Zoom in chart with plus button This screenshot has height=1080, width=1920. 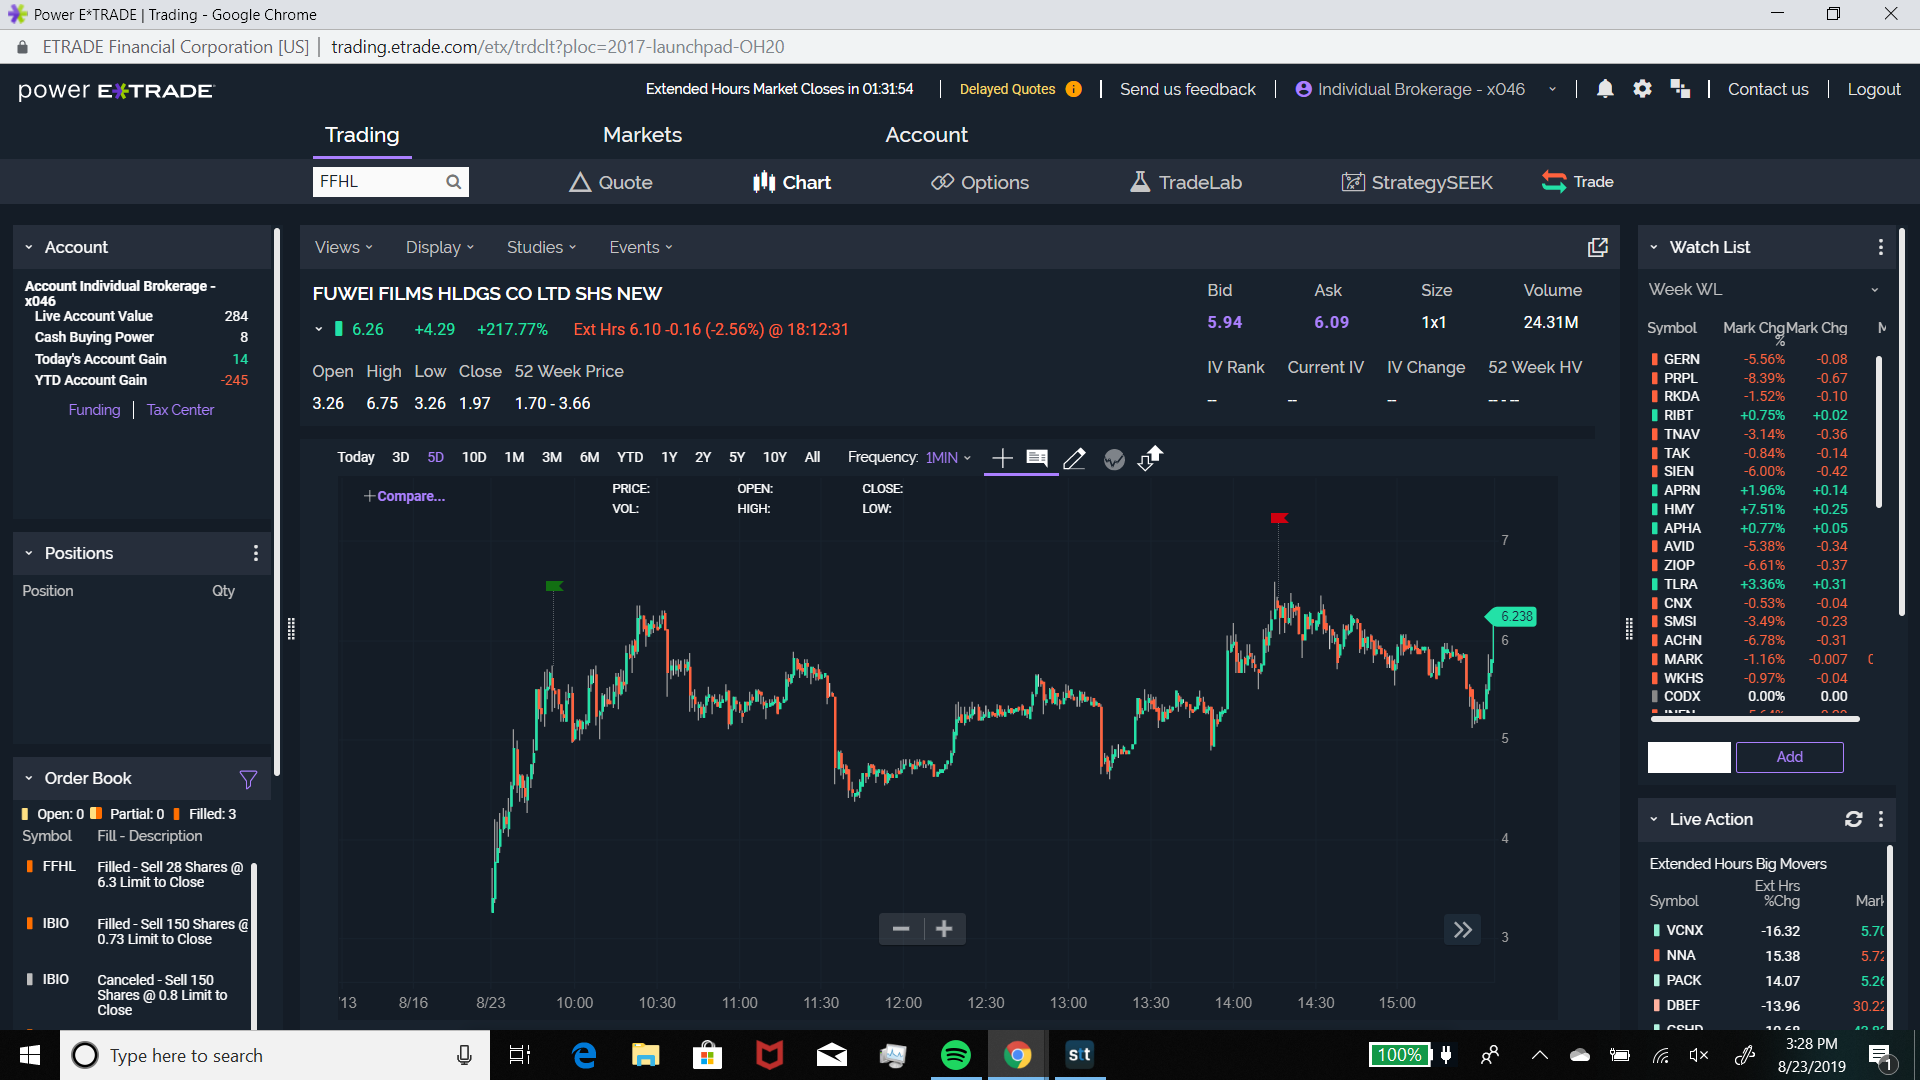click(x=944, y=929)
